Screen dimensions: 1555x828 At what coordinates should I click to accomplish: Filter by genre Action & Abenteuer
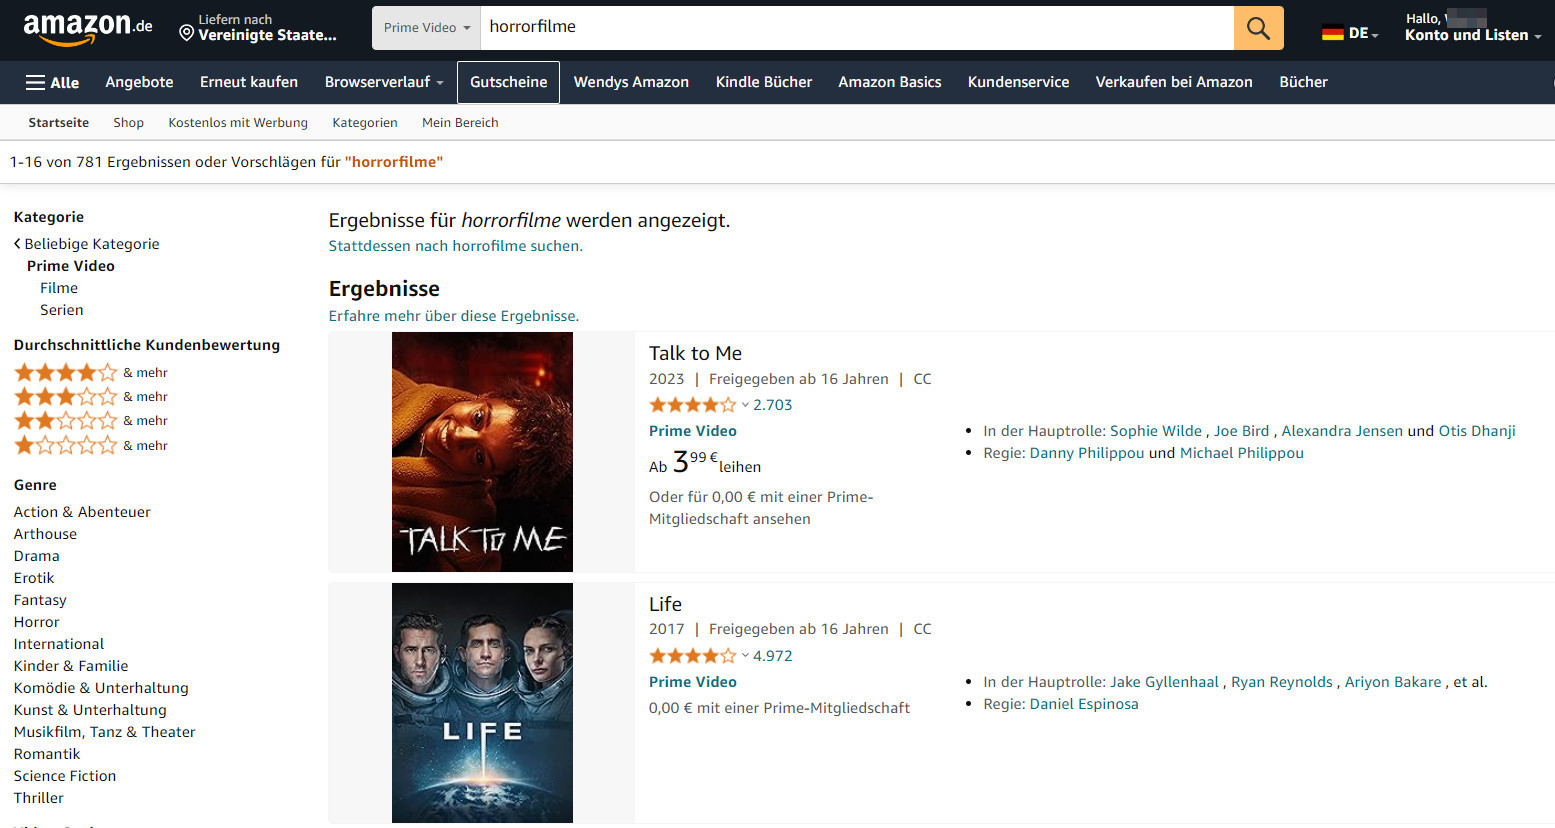coord(82,512)
